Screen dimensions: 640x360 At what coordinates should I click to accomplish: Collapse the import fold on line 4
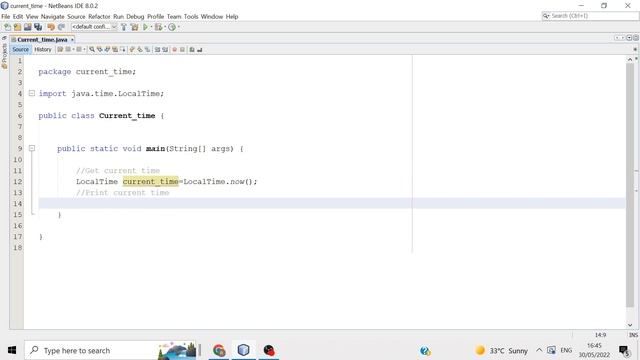pos(31,93)
